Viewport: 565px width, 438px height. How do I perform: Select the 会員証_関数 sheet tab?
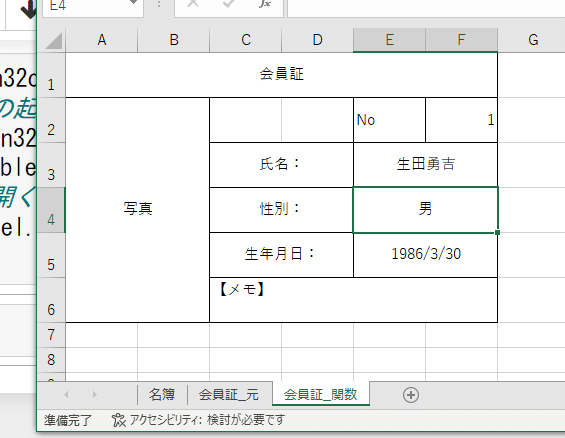tap(320, 394)
